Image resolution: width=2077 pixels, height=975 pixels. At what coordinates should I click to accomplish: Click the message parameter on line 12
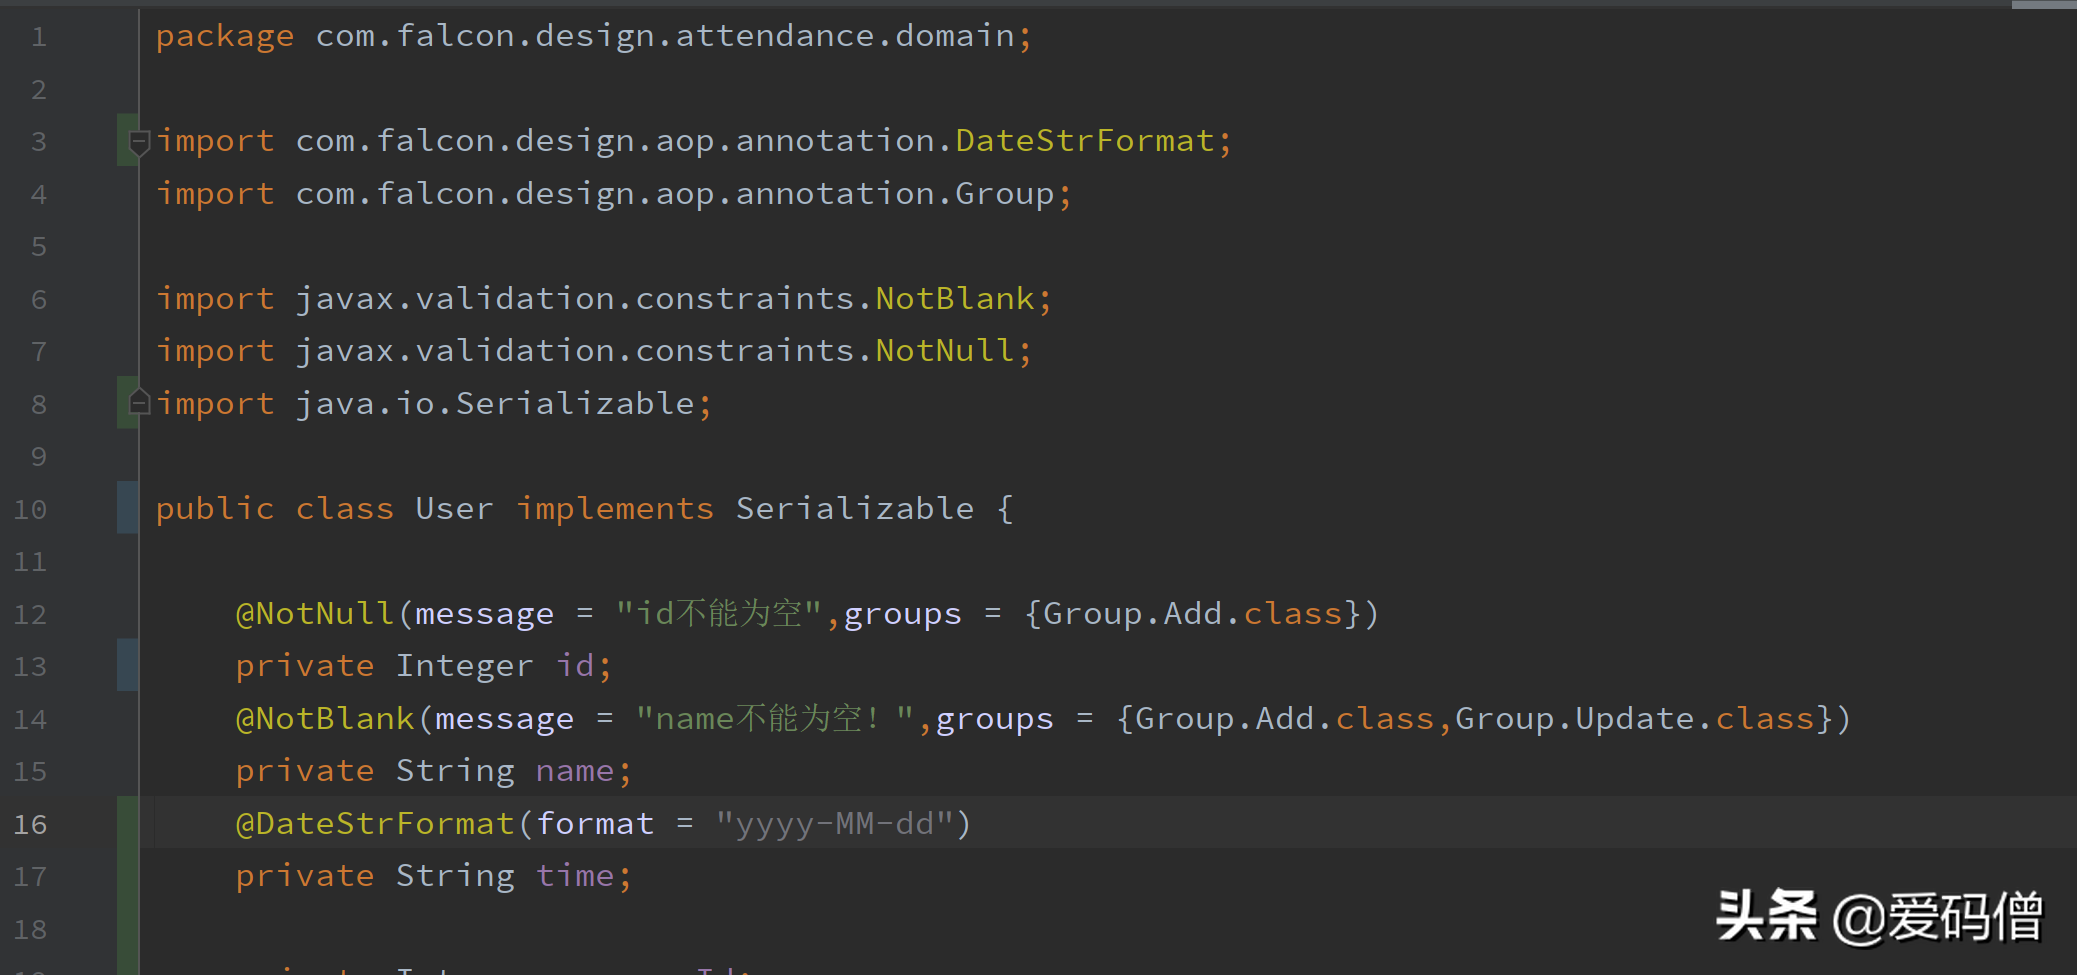coord(485,614)
